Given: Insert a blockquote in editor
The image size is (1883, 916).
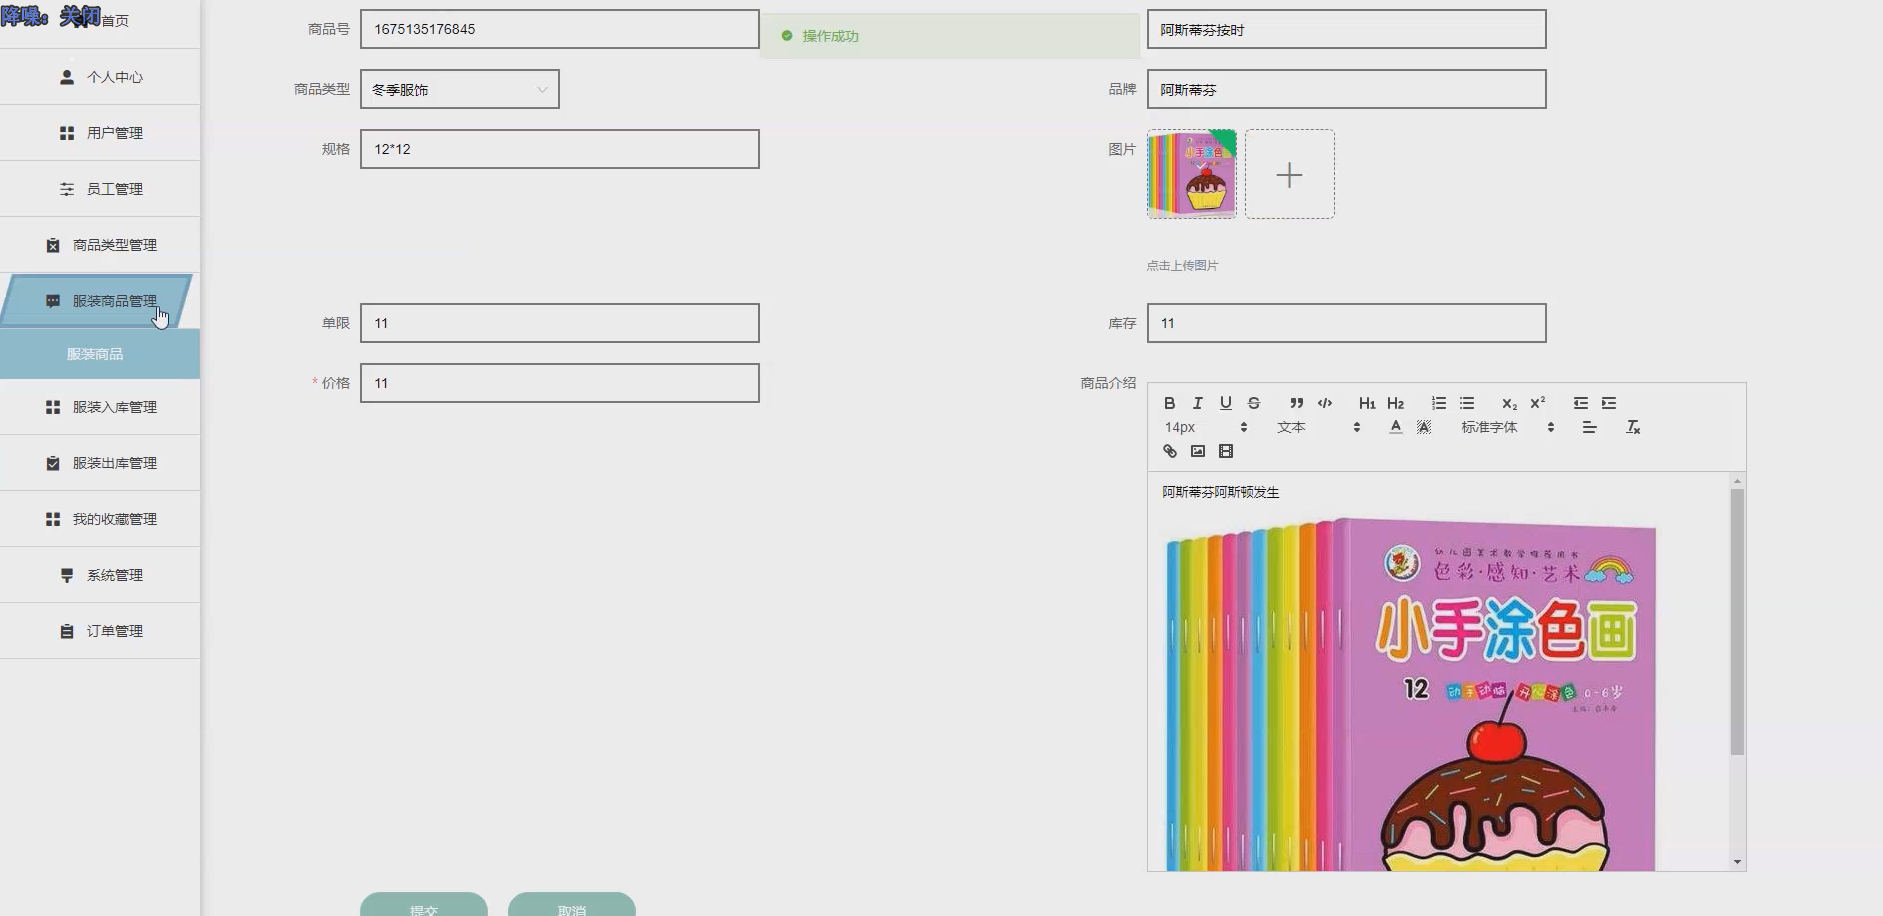Looking at the screenshot, I should [x=1296, y=403].
